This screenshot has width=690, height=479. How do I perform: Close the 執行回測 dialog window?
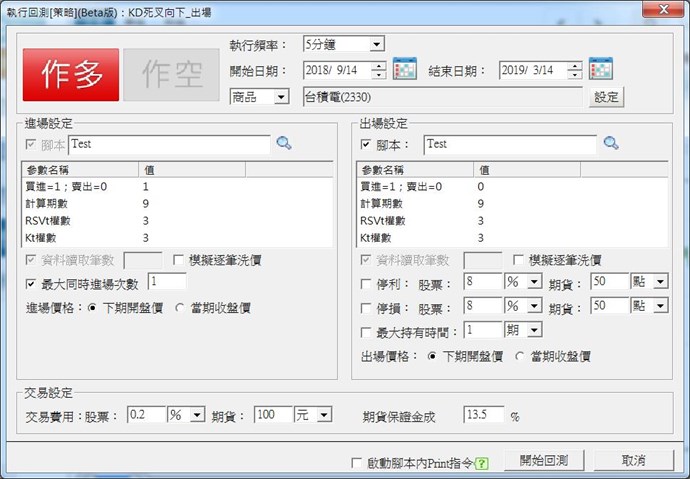663,9
